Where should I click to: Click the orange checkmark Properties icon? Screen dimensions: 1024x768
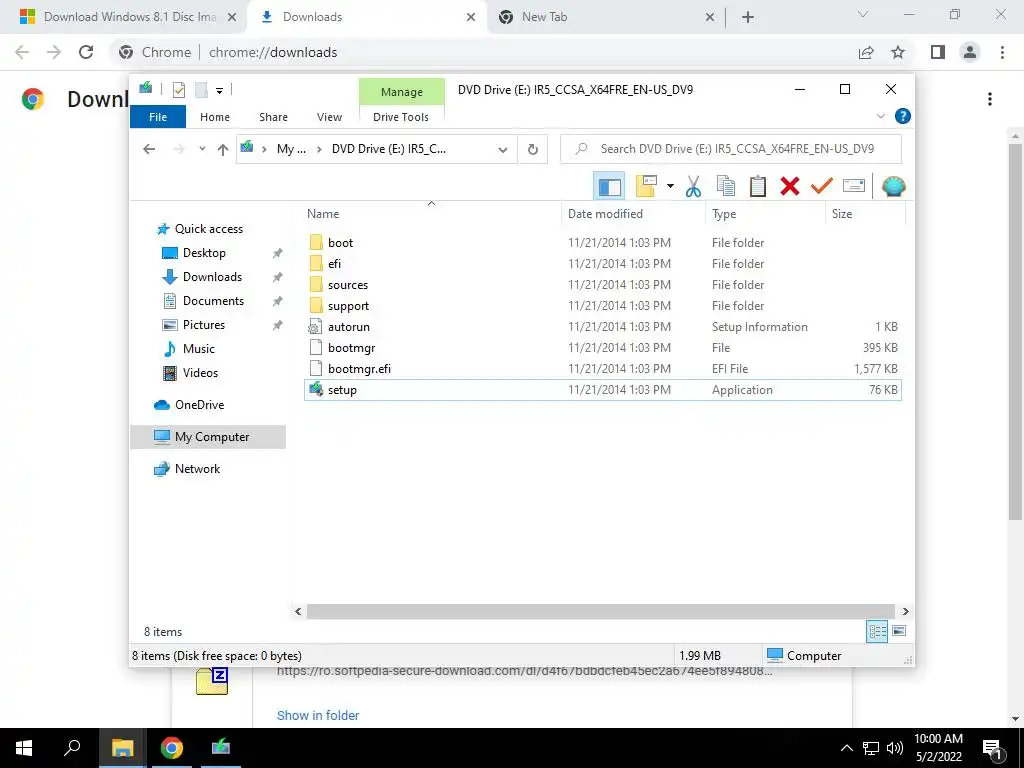pyautogui.click(x=822, y=187)
